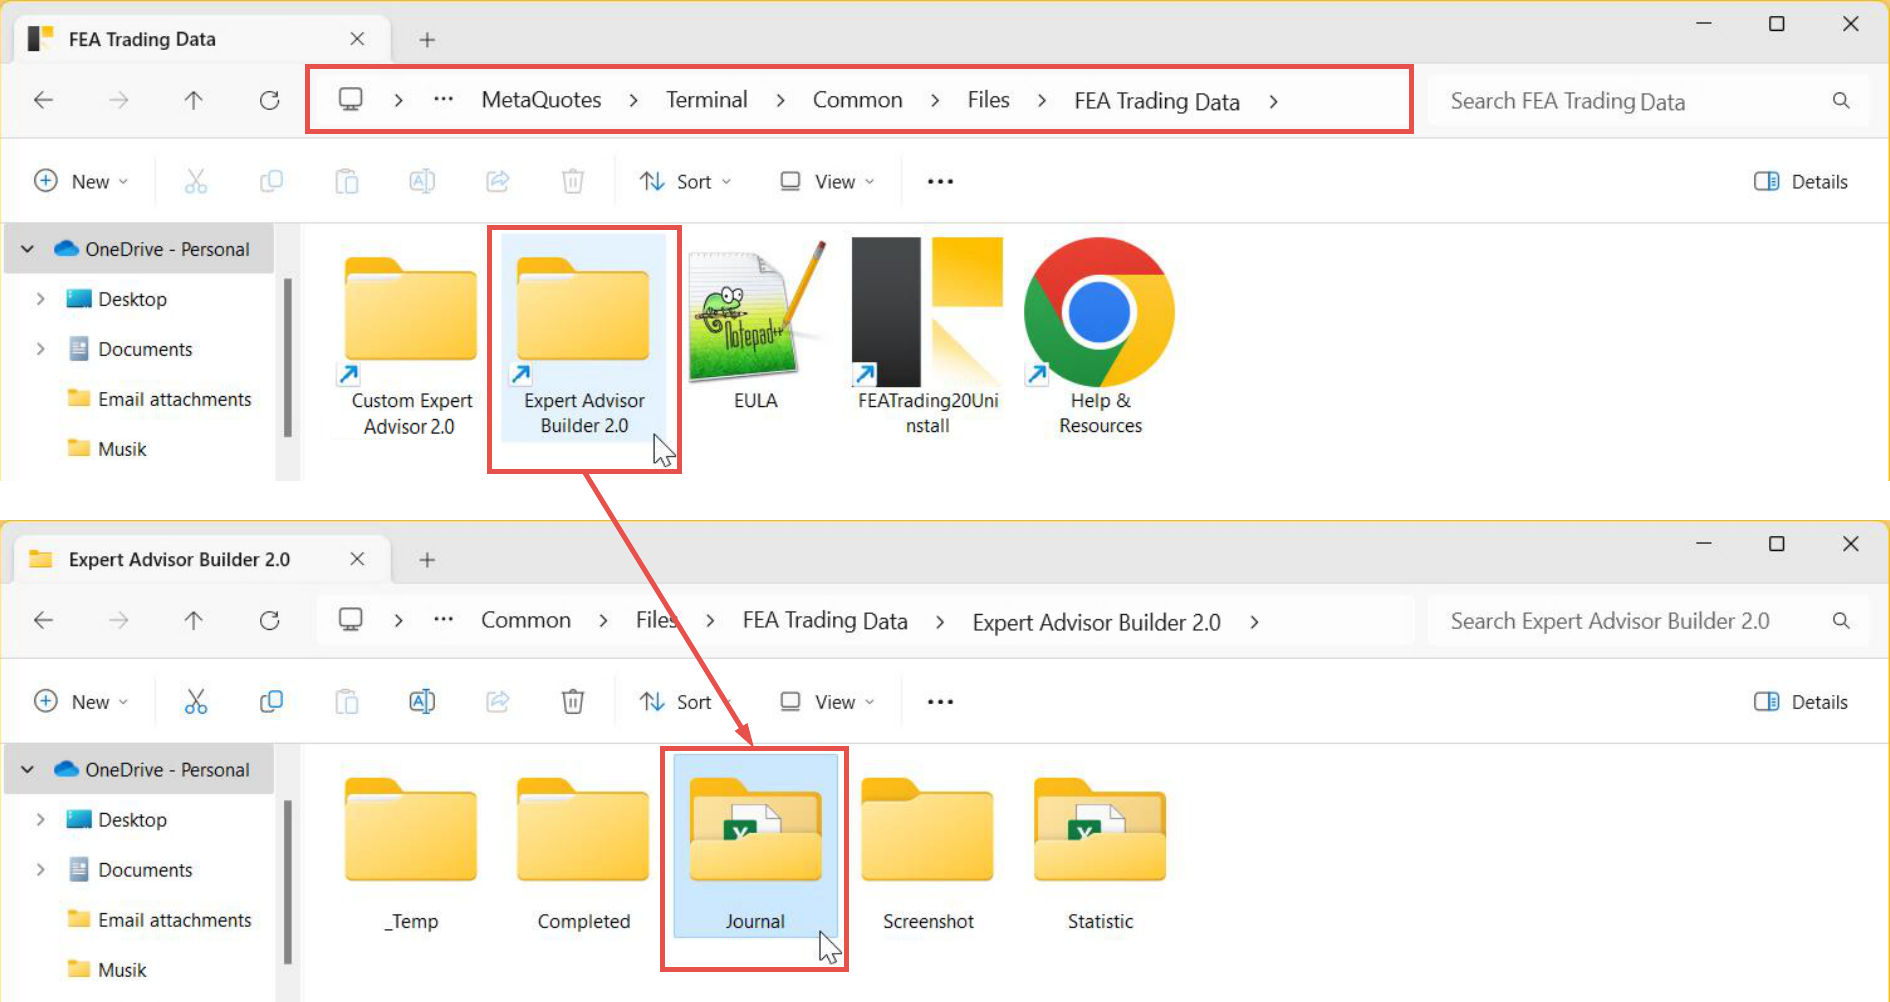Select Desktop in bottom window sidebar

click(117, 820)
